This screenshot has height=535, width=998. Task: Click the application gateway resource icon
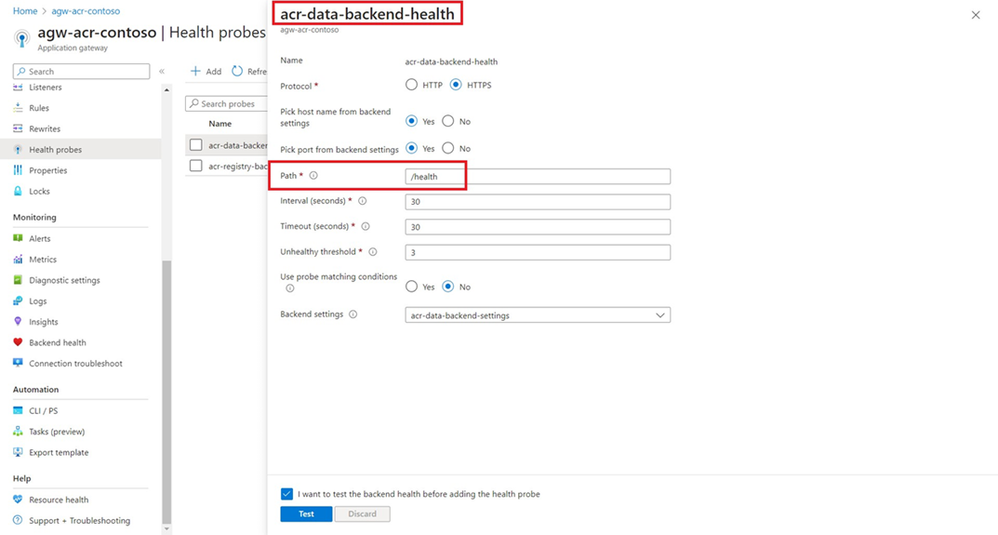[x=22, y=38]
